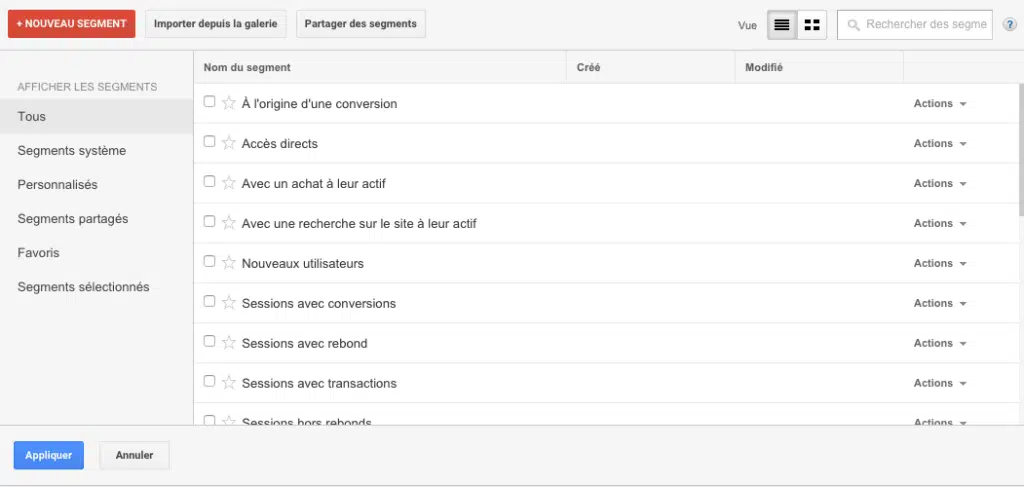Expand Actions menu for 'Nouveaux utilisateurs'
Screen dimensions: 1024x487
coord(940,264)
